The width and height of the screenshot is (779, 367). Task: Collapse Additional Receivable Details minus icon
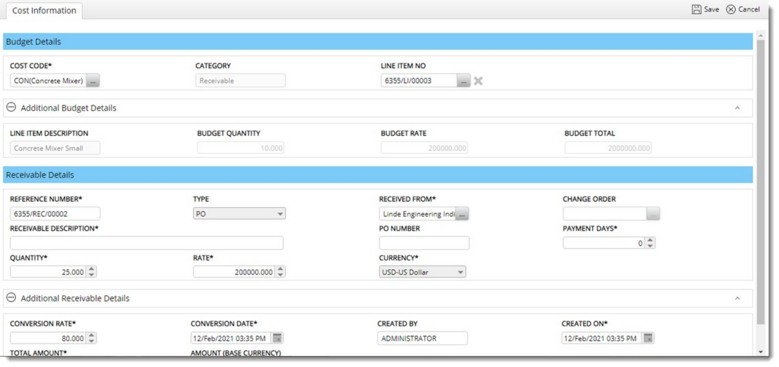coord(11,298)
